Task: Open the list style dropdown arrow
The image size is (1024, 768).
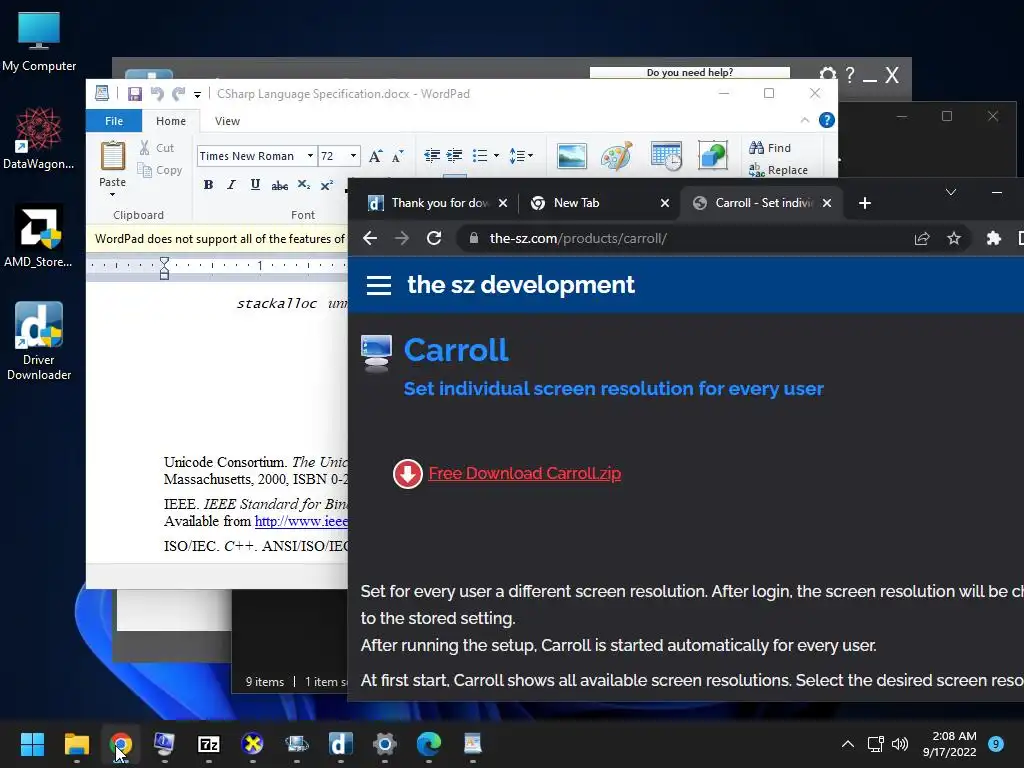Action: point(496,155)
